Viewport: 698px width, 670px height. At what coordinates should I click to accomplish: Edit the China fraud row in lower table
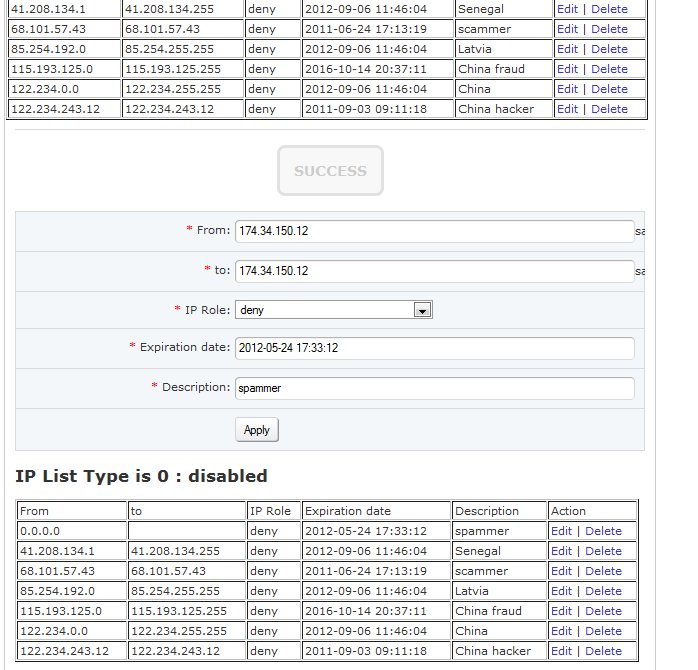coord(561,611)
